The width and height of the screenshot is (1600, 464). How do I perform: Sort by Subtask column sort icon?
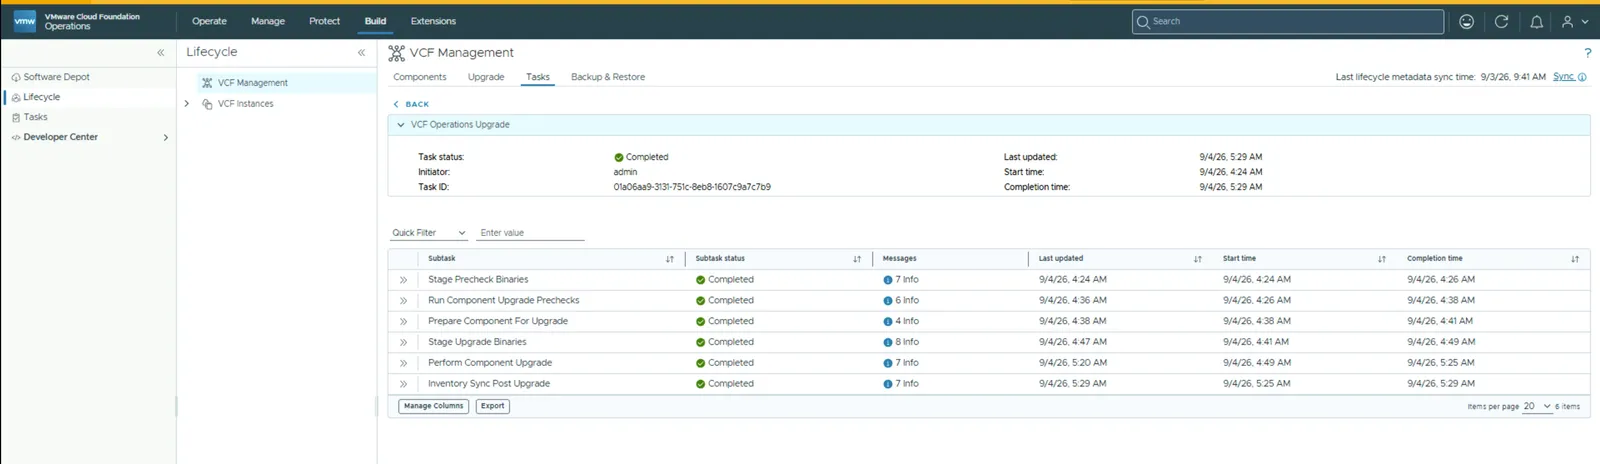pos(670,259)
